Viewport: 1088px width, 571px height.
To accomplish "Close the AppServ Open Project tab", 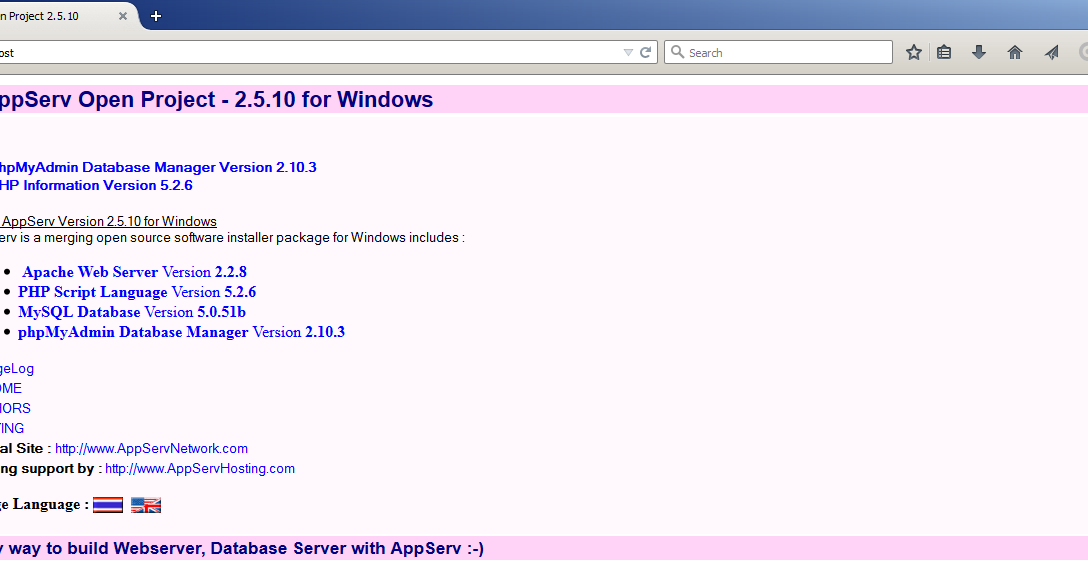I will [123, 16].
